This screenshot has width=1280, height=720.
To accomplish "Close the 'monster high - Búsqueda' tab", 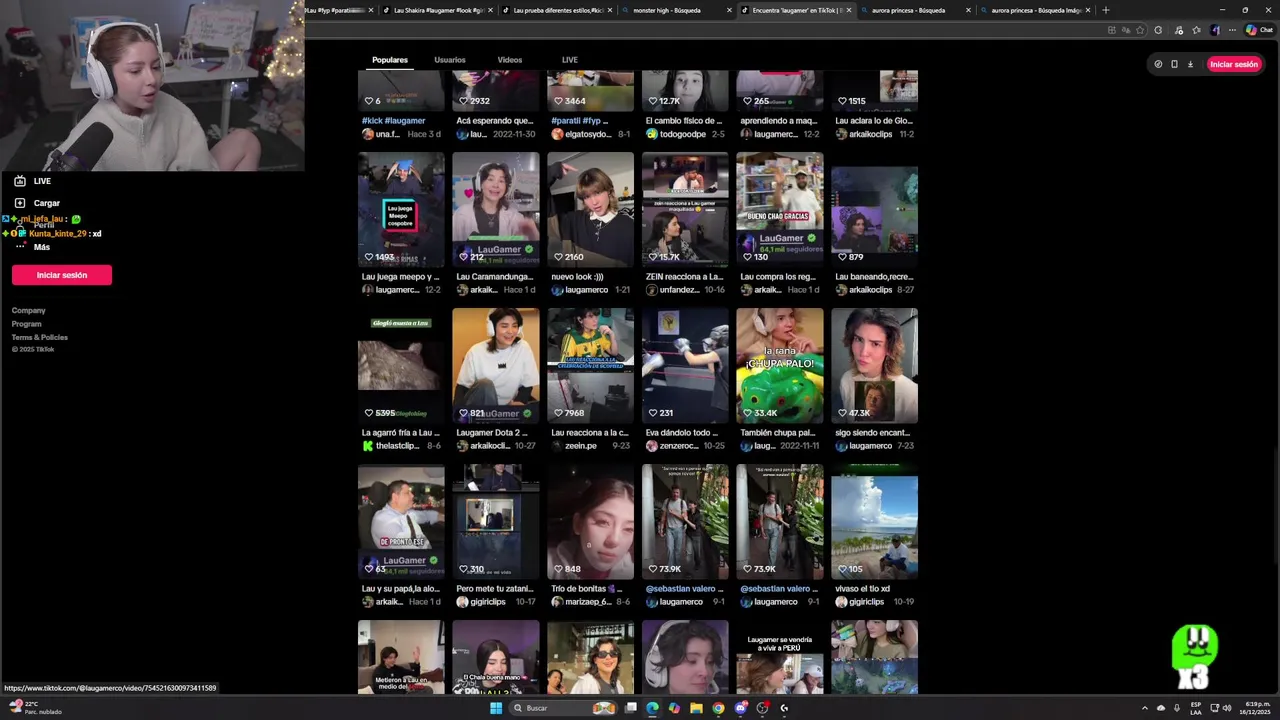I will pos(728,10).
